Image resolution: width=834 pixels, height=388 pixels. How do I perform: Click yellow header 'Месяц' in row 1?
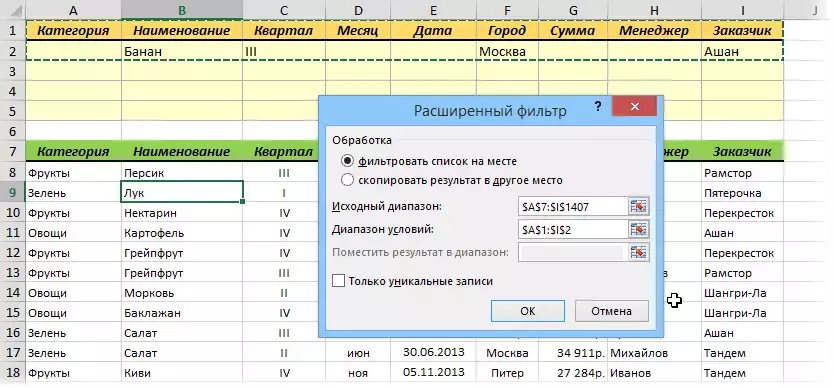(x=358, y=30)
